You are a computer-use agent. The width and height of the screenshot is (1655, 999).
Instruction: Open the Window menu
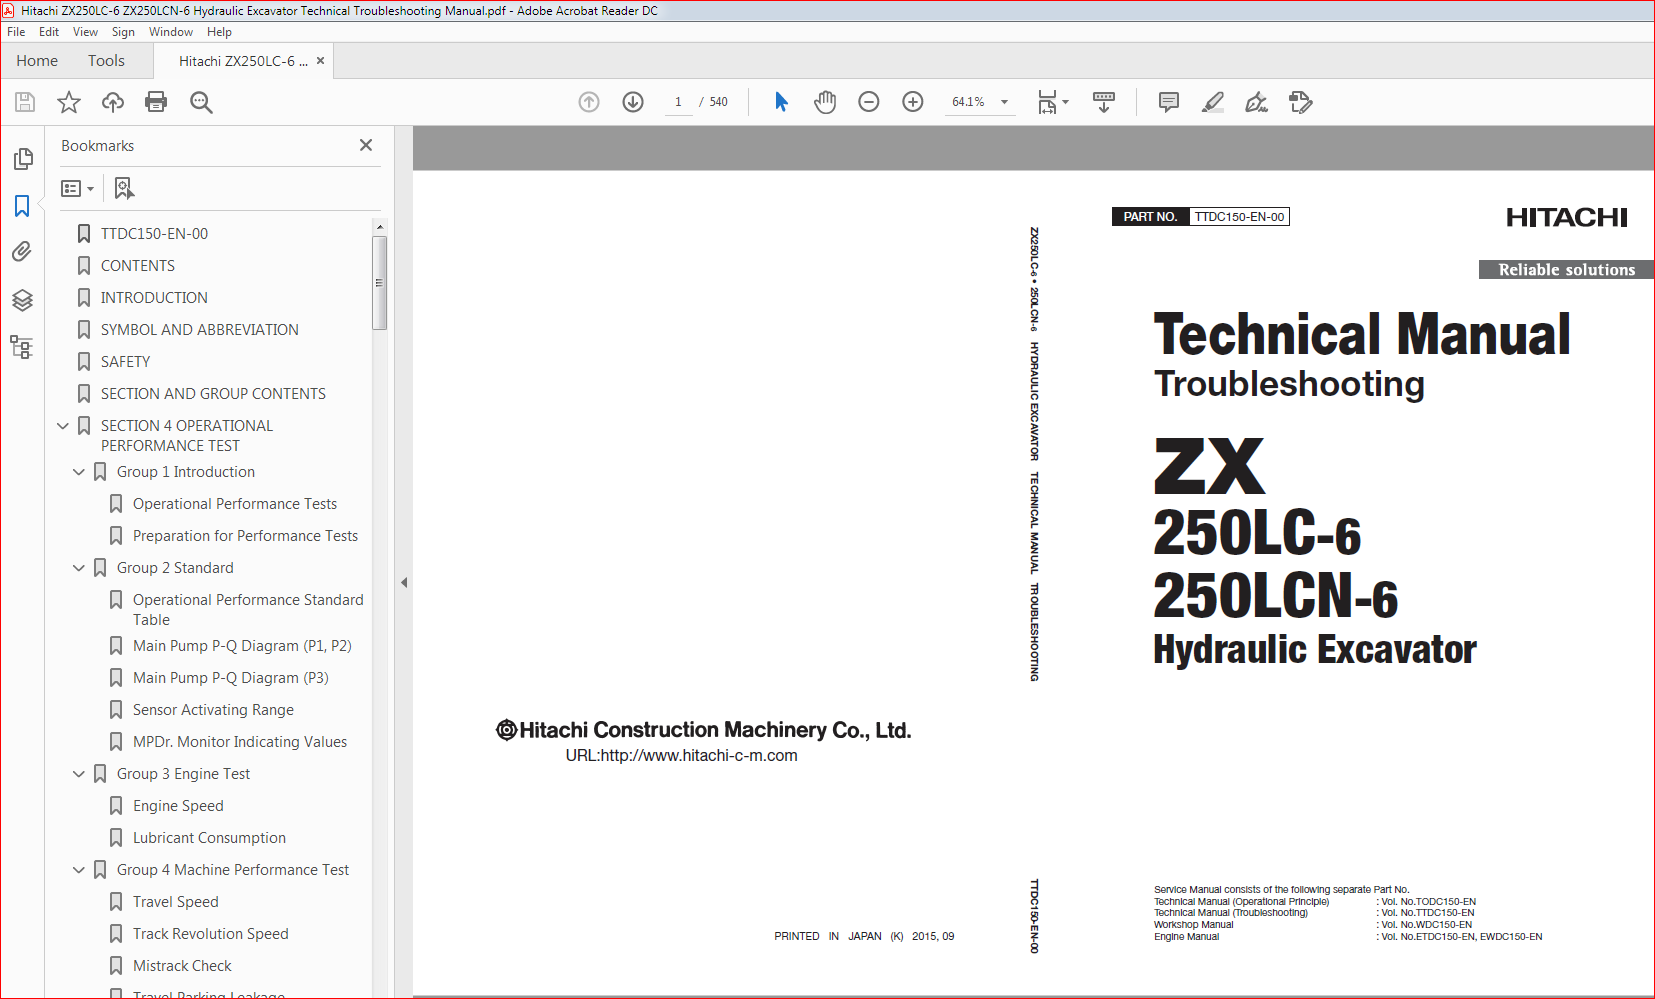click(171, 32)
